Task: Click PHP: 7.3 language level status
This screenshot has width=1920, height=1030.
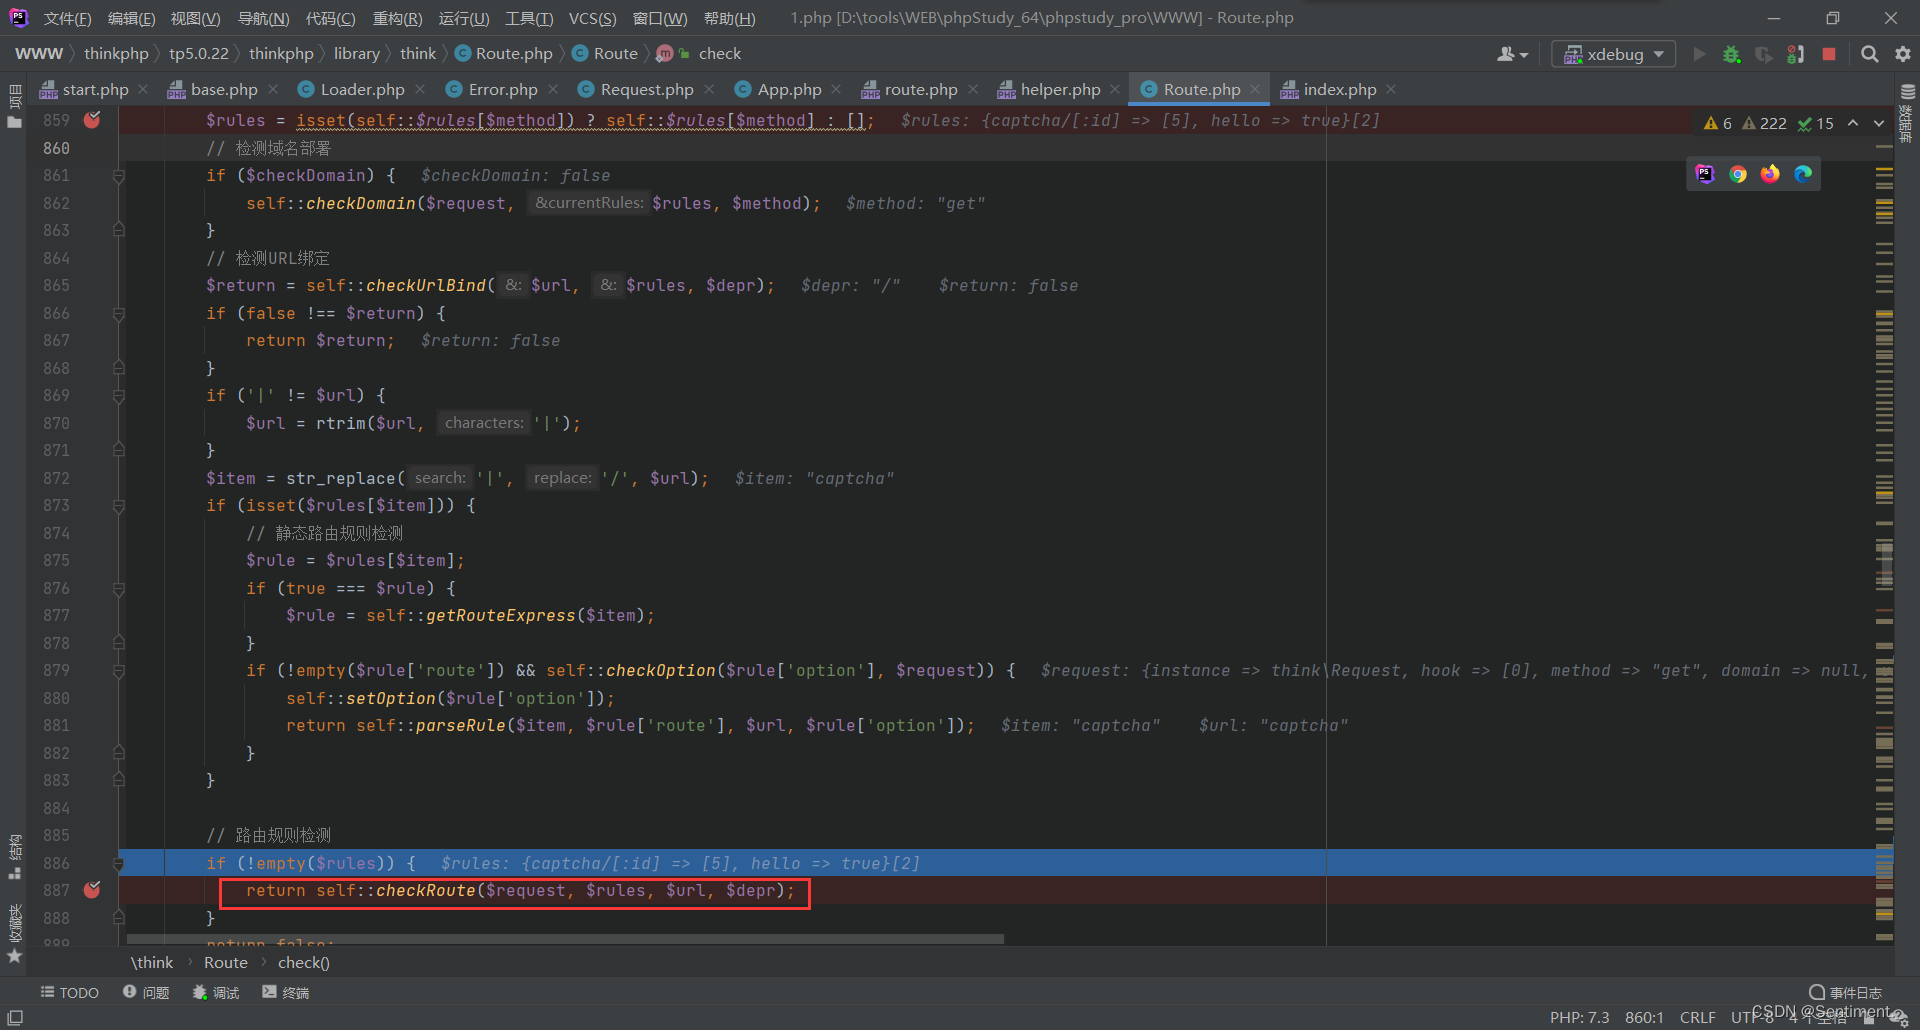Action: pyautogui.click(x=1580, y=1018)
